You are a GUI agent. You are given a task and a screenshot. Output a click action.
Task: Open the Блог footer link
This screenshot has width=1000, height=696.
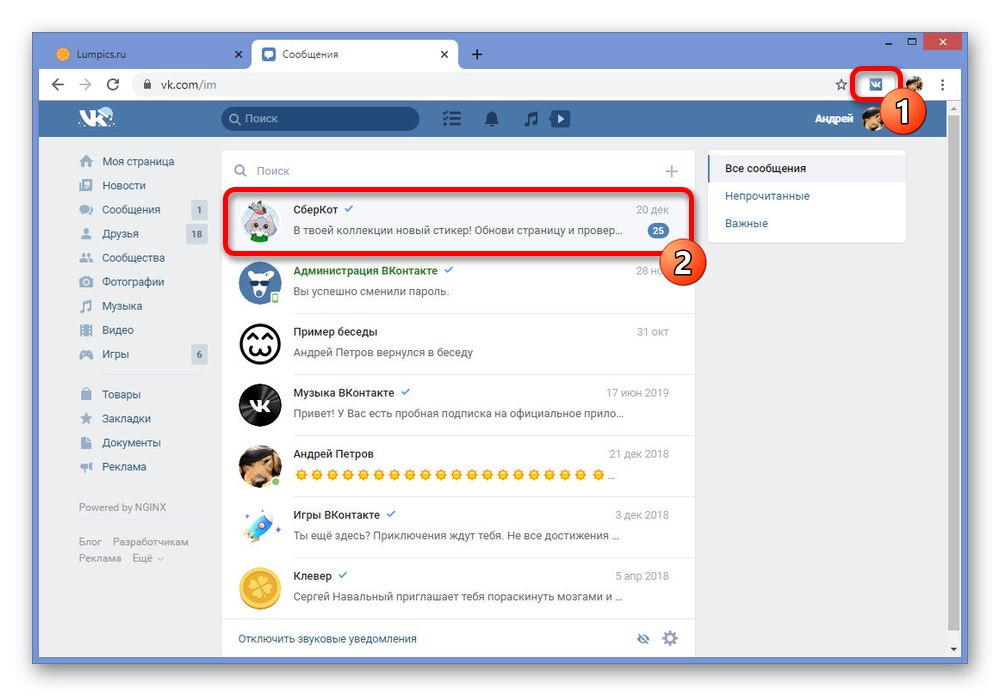(90, 542)
